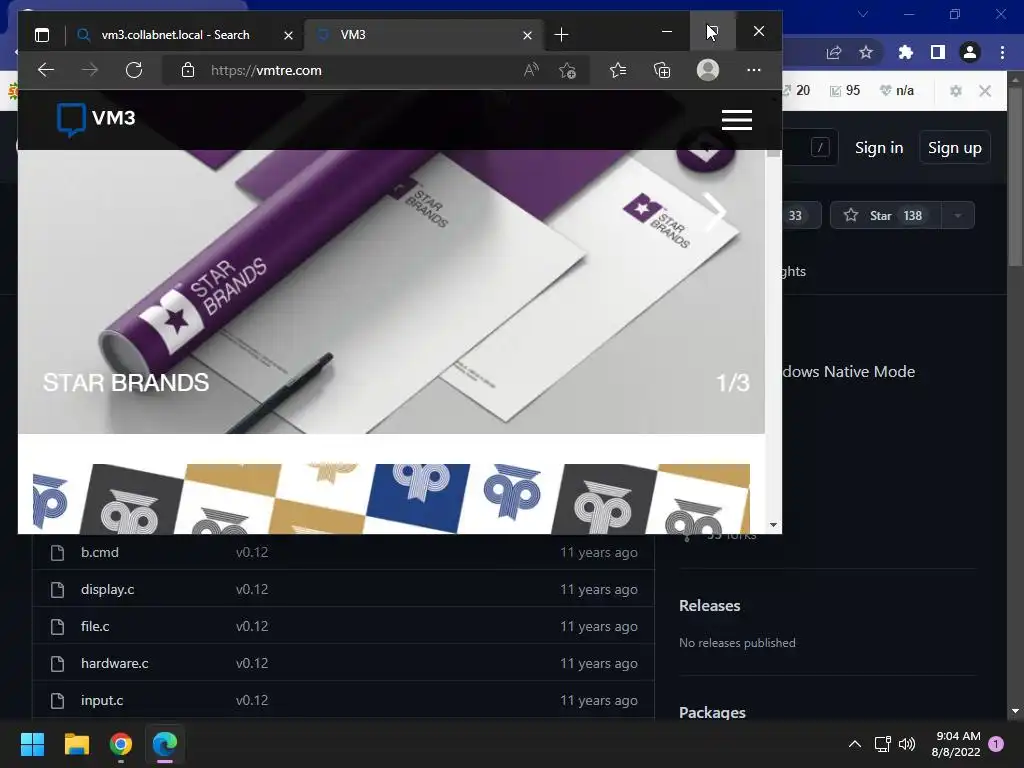Open Edge profile avatar
This screenshot has width=1024, height=768.
click(x=708, y=70)
